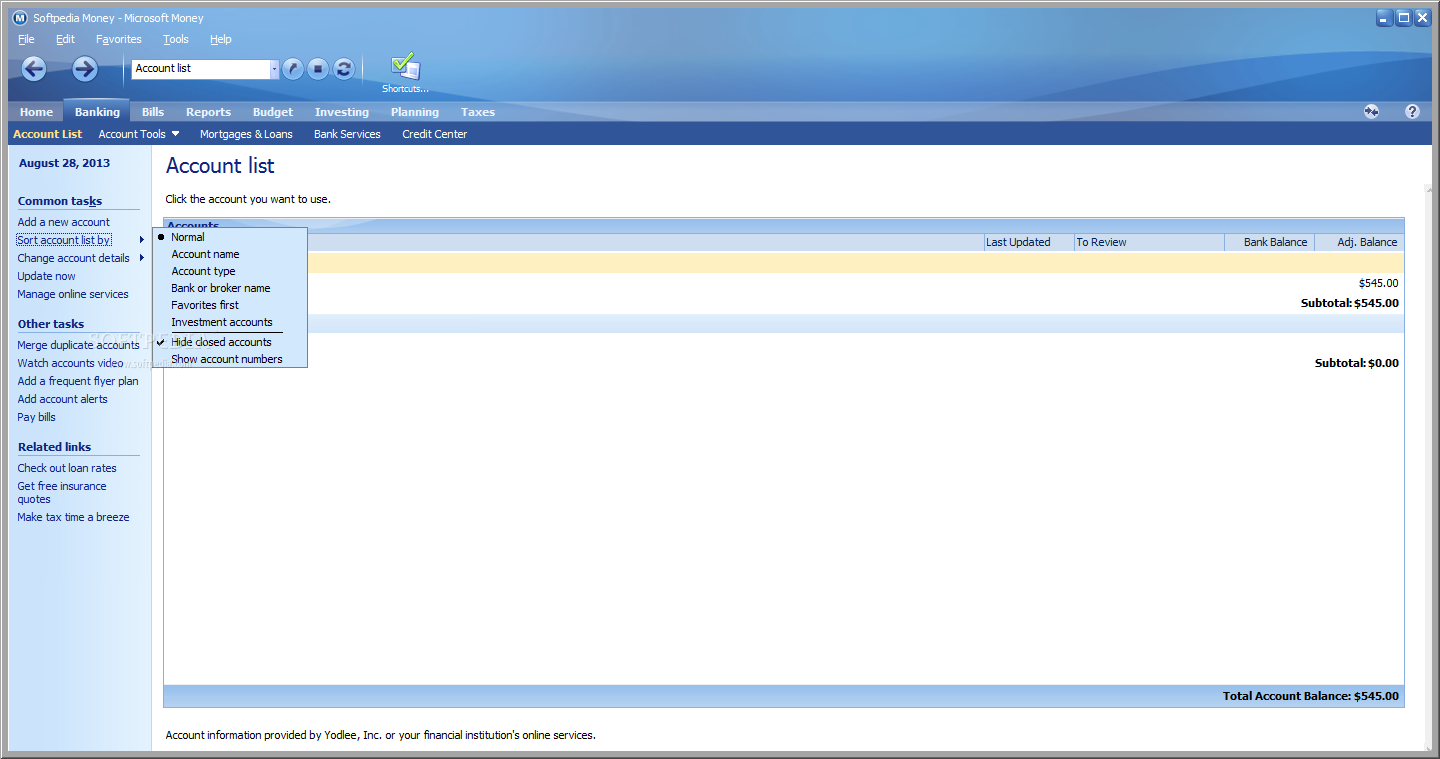Image resolution: width=1440 pixels, height=759 pixels.
Task: Click the Microsoft Money logo in title bar
Action: (x=20, y=18)
